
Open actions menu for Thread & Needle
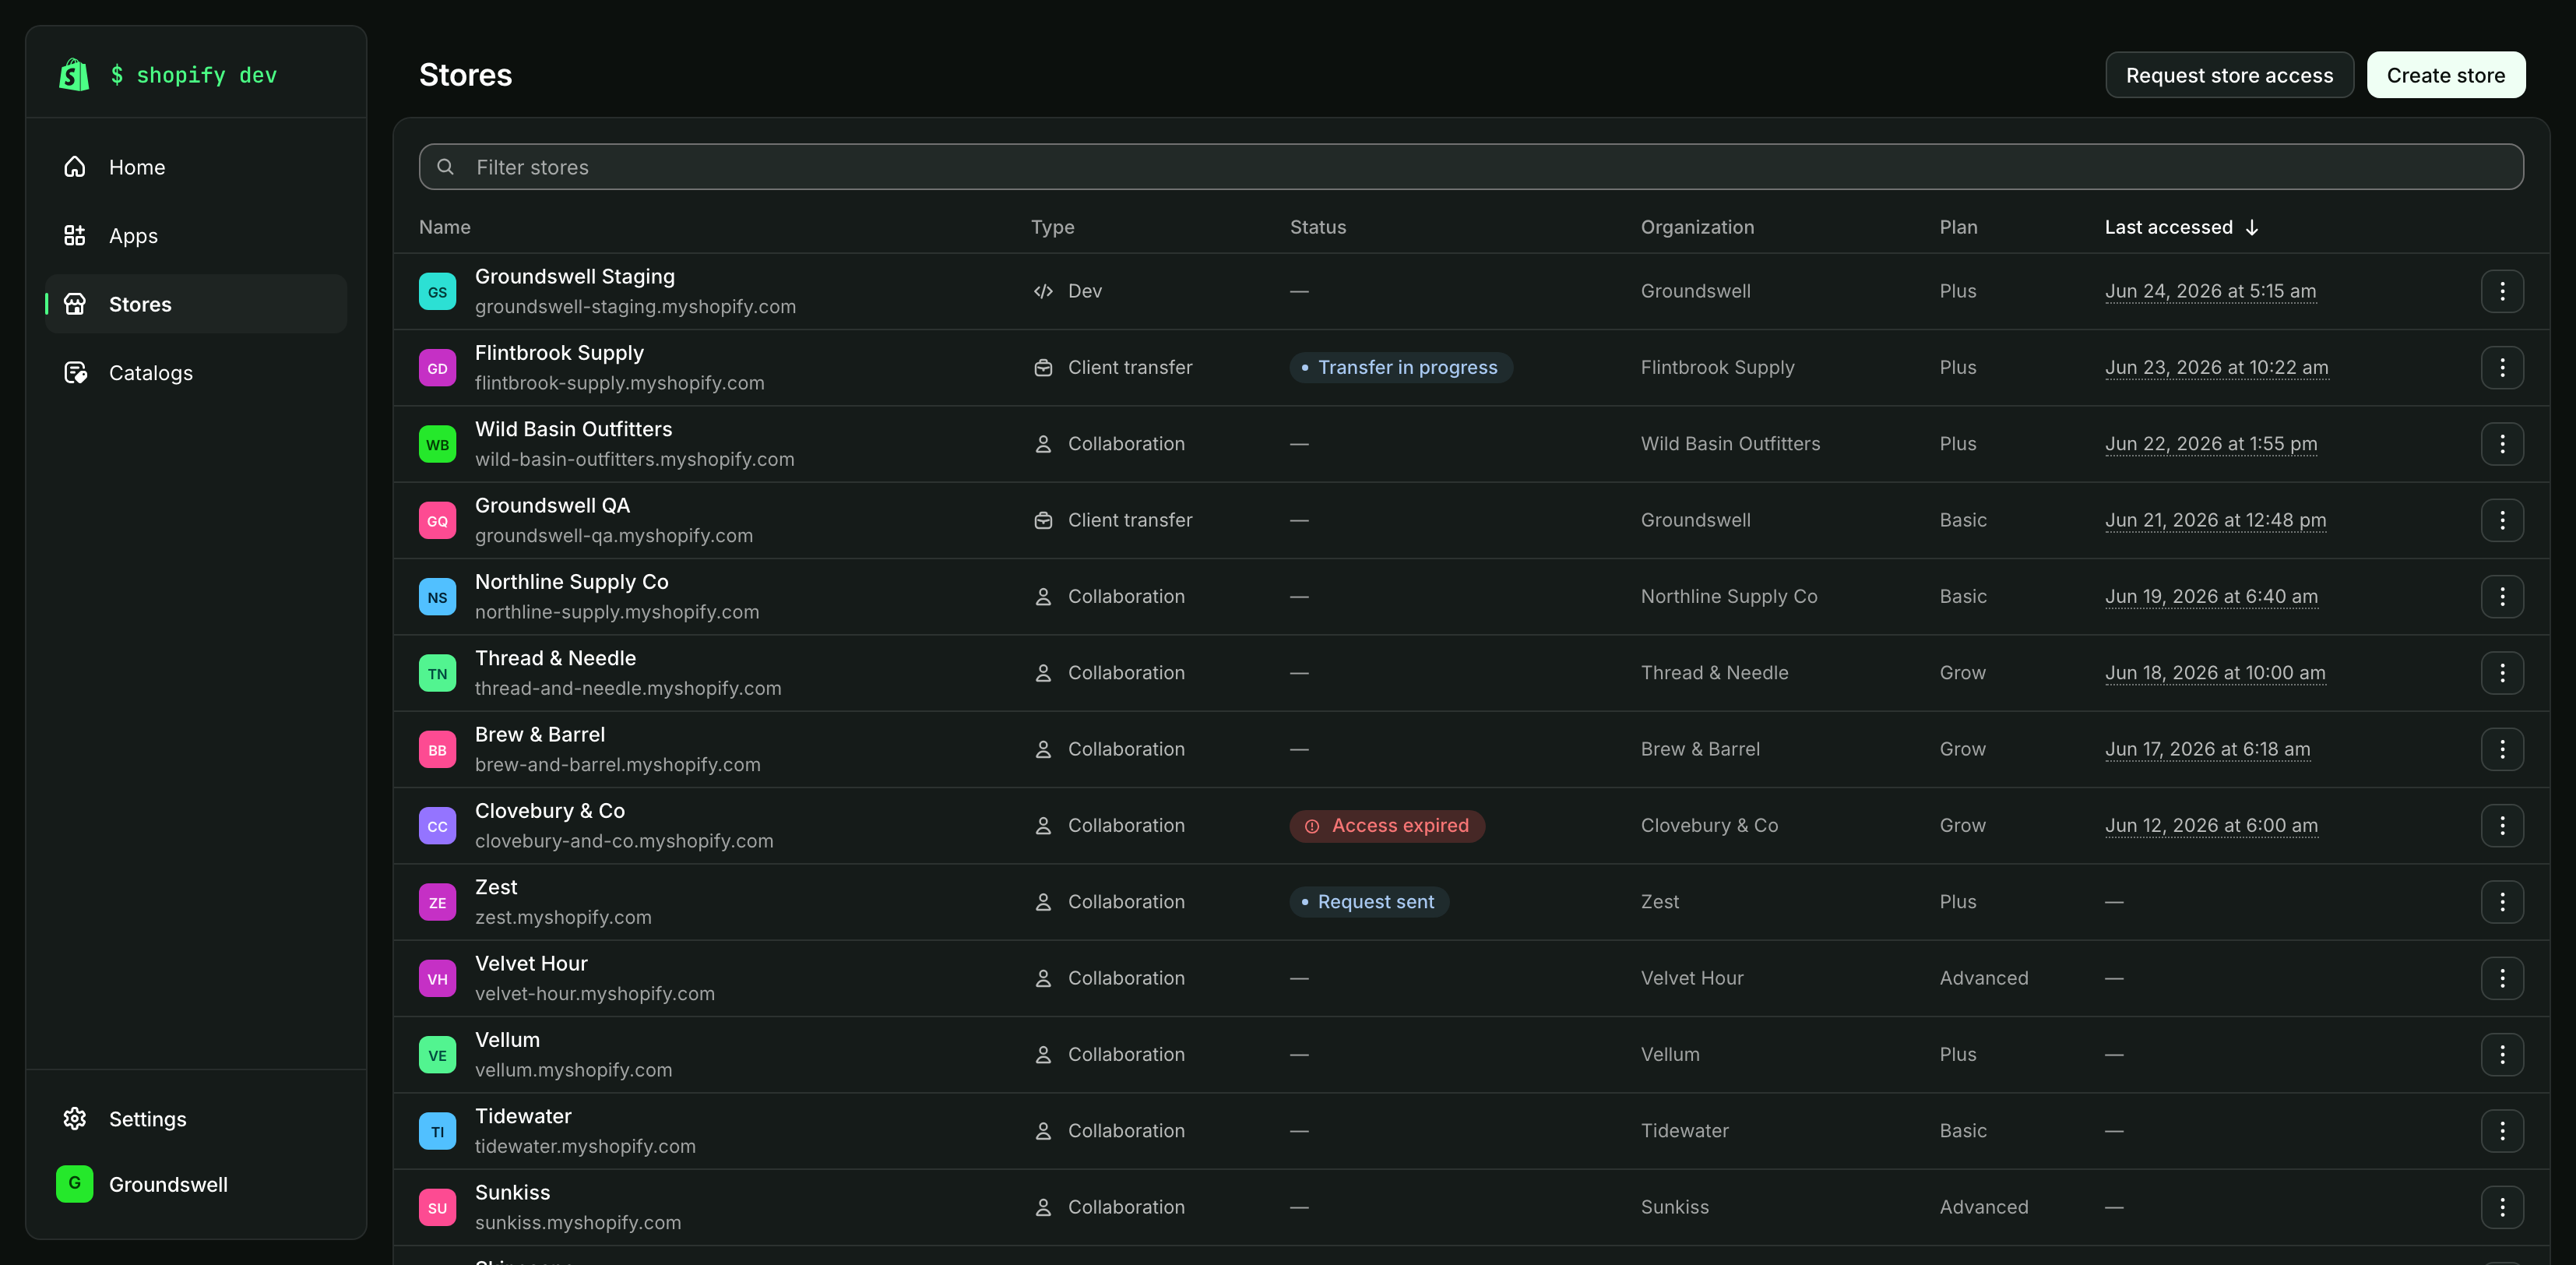[x=2502, y=673]
